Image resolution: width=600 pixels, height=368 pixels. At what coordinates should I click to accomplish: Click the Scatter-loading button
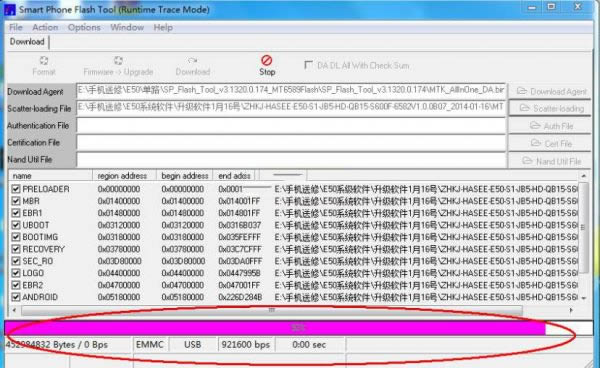click(x=551, y=109)
